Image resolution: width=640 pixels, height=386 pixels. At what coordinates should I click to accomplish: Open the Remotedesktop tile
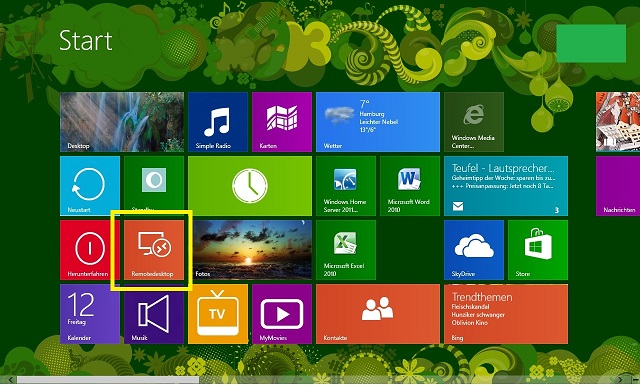click(x=154, y=250)
